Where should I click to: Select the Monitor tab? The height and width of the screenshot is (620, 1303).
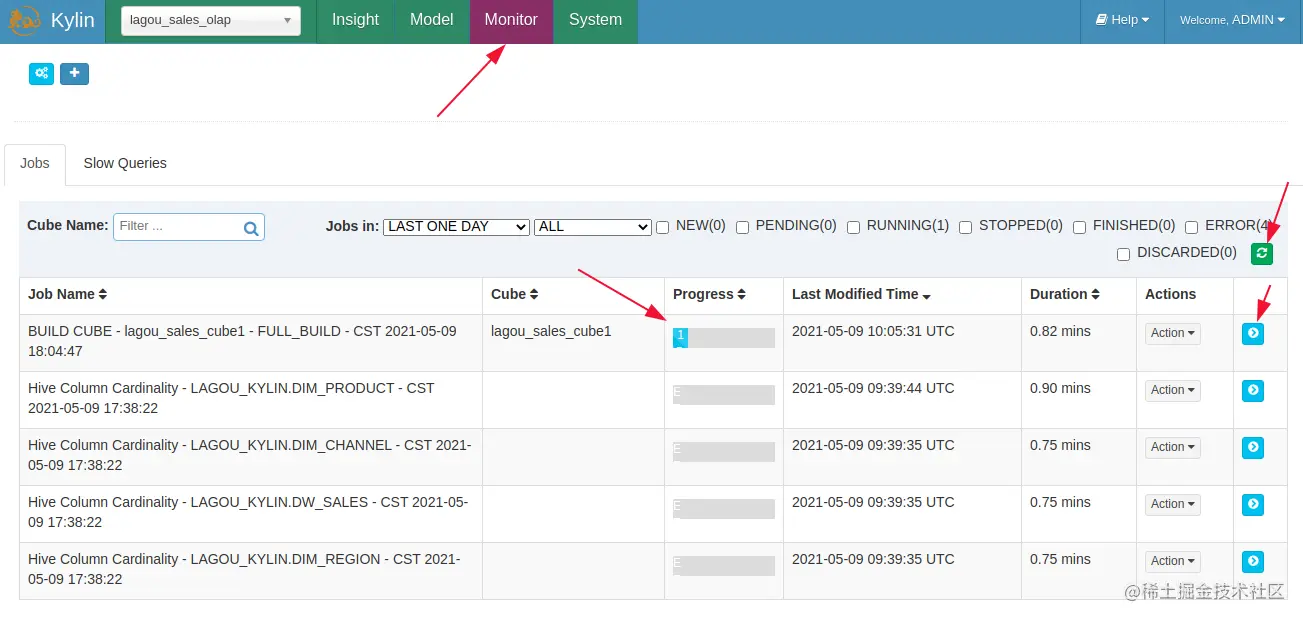tap(511, 20)
